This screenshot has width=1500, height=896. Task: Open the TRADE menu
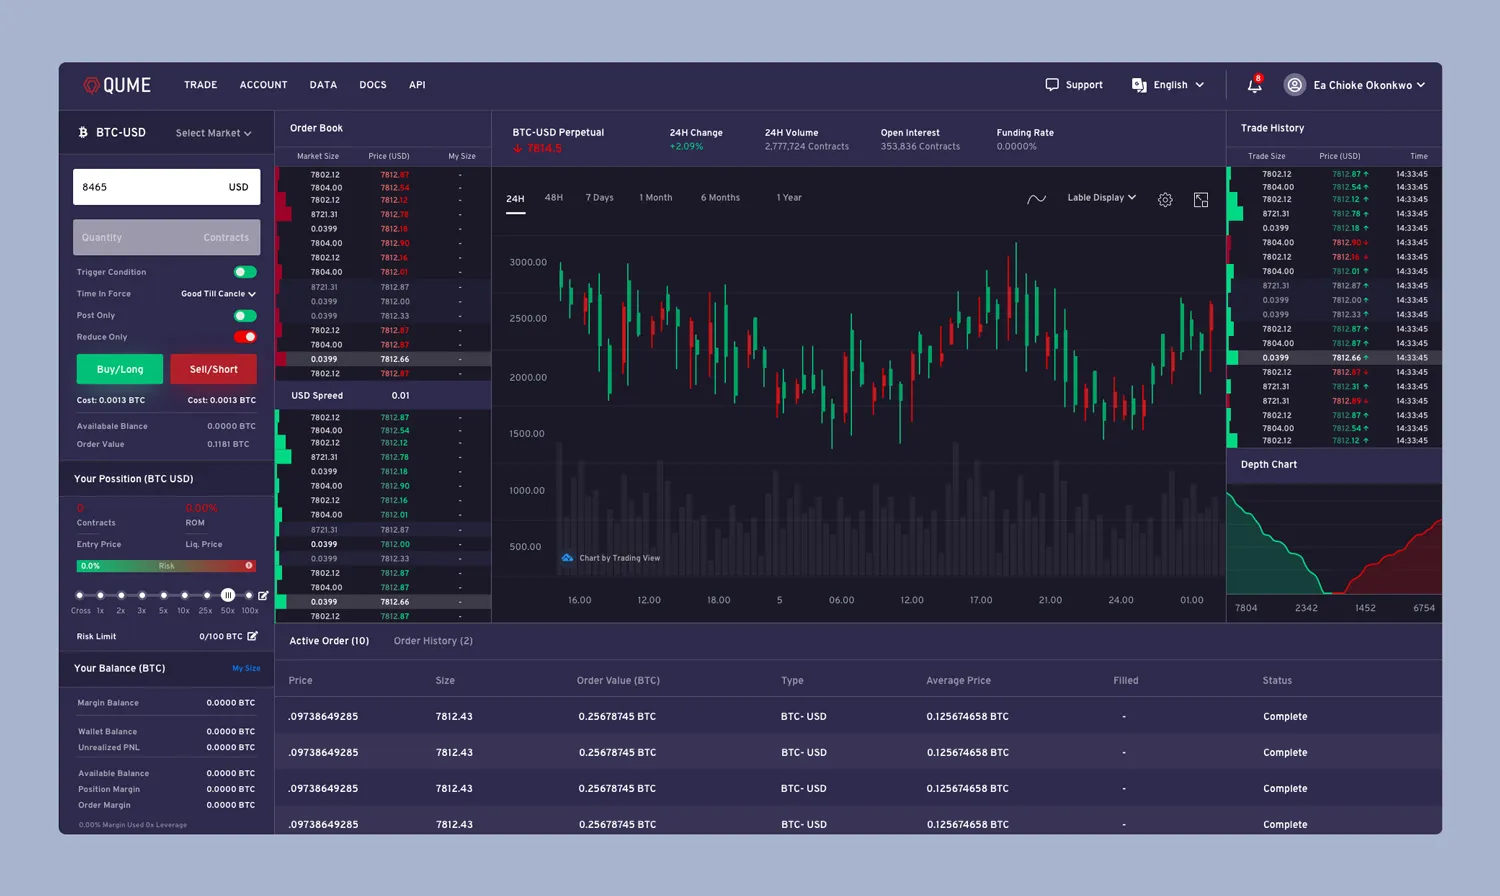pos(201,85)
